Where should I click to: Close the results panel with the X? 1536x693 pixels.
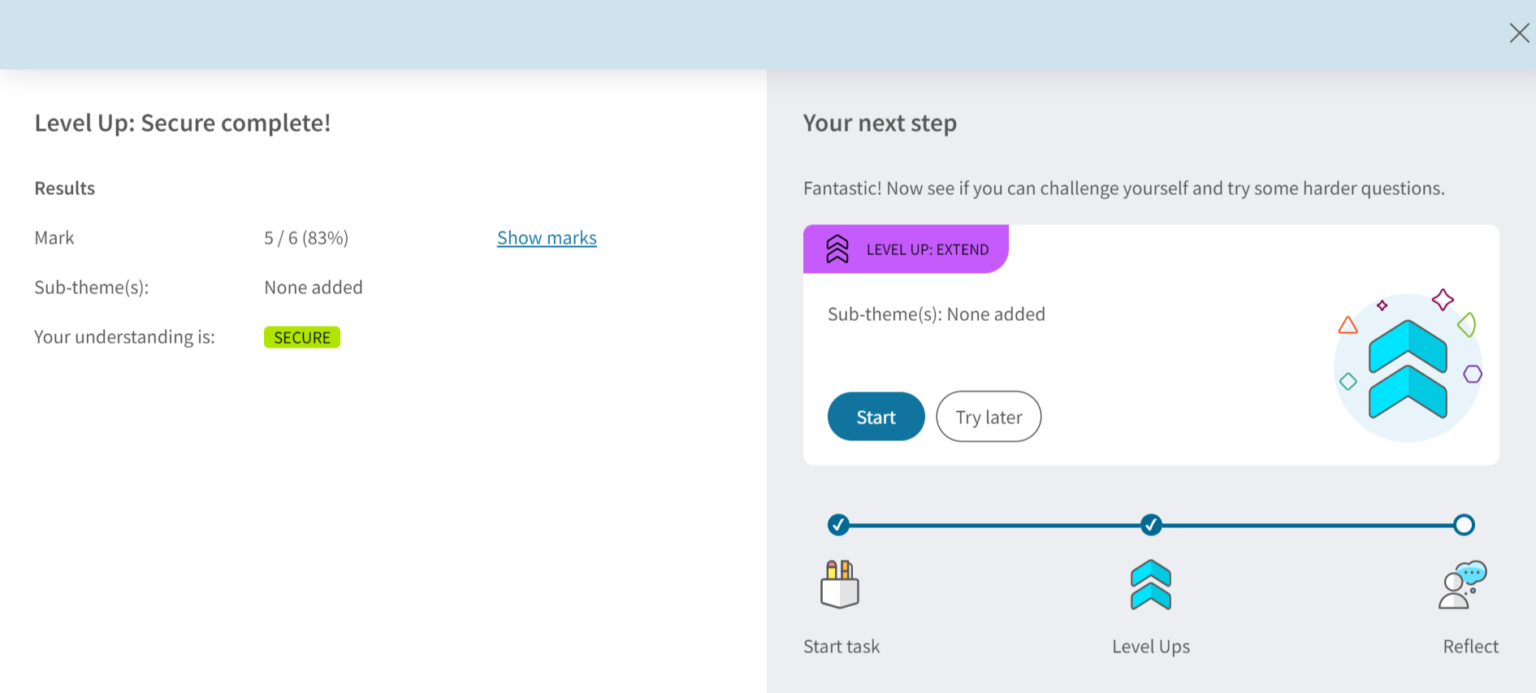click(x=1518, y=33)
